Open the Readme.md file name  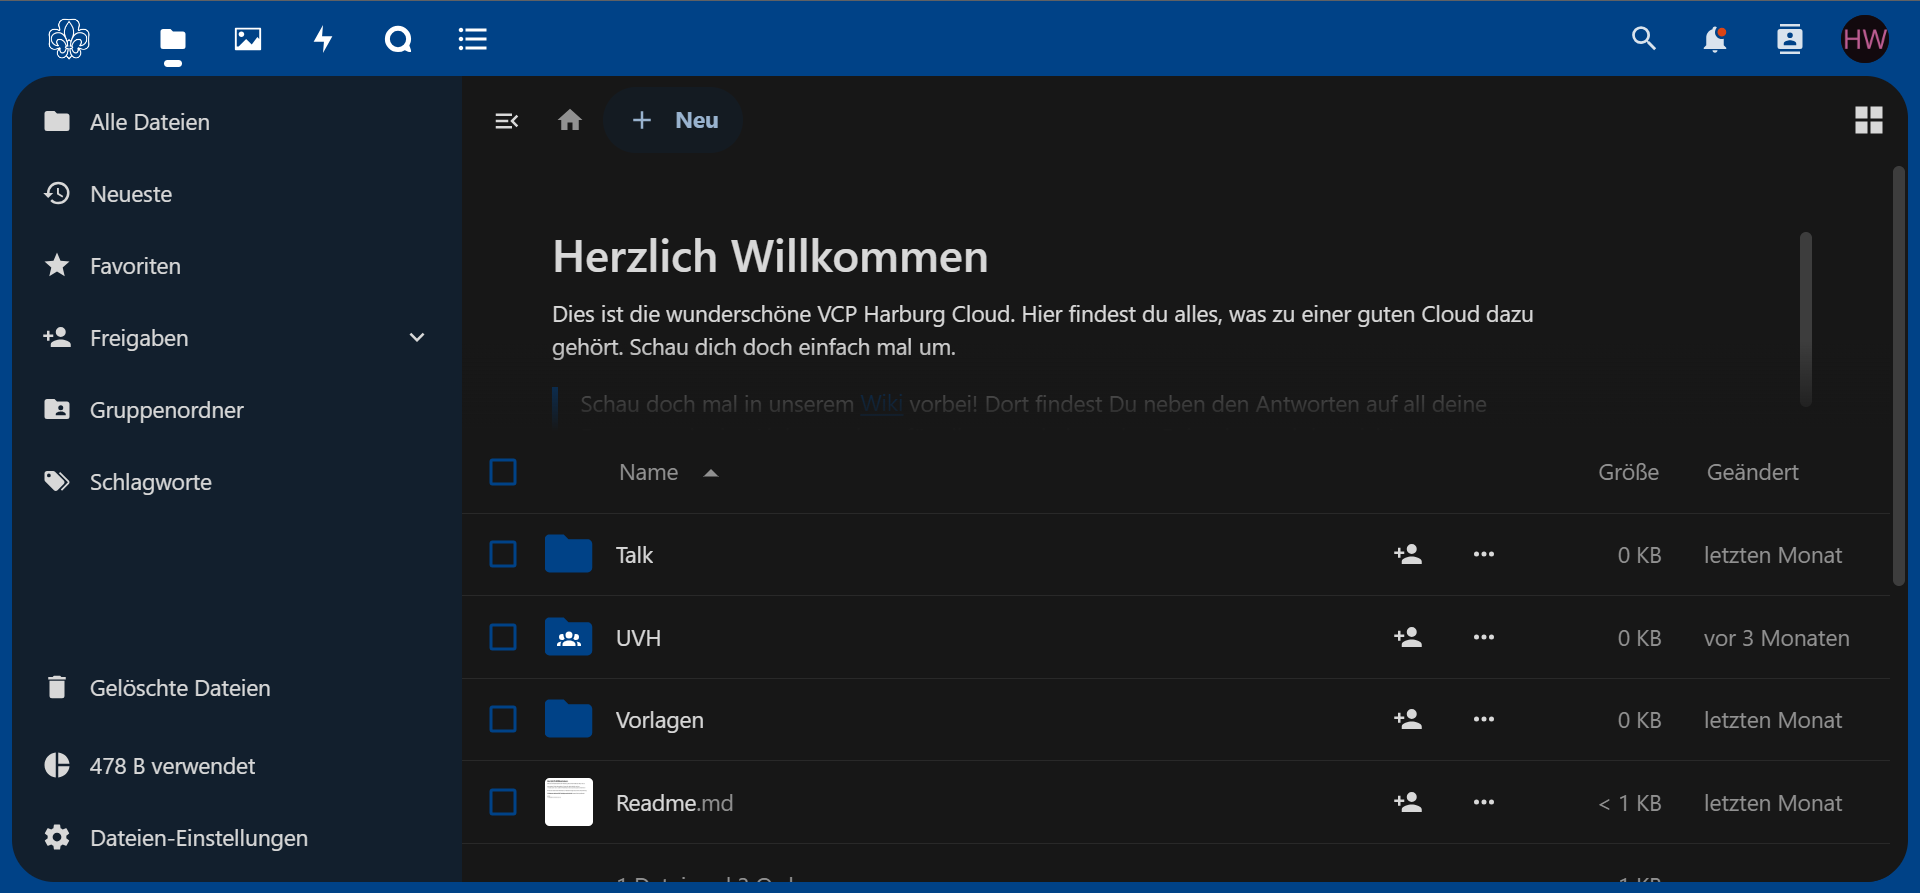(x=674, y=803)
